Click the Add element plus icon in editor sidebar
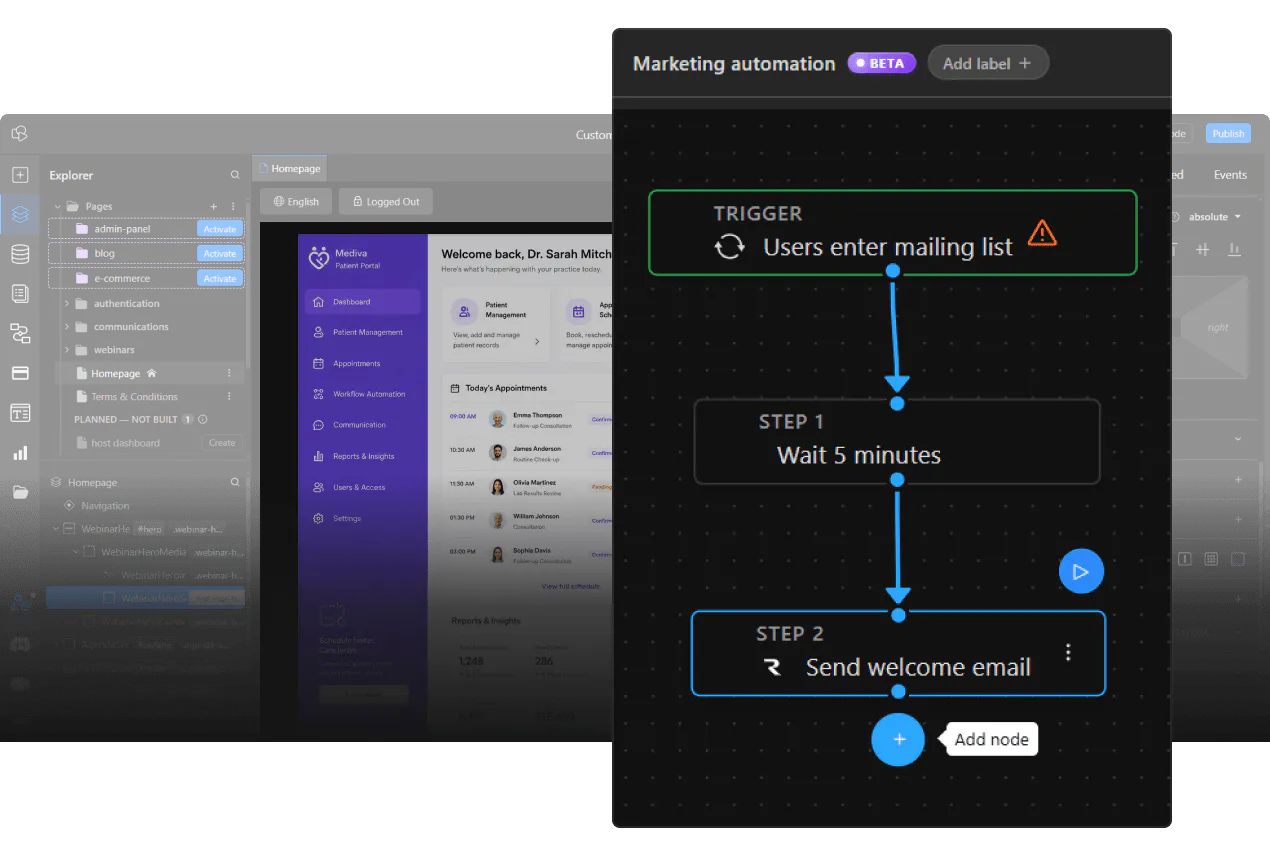 click(20, 175)
